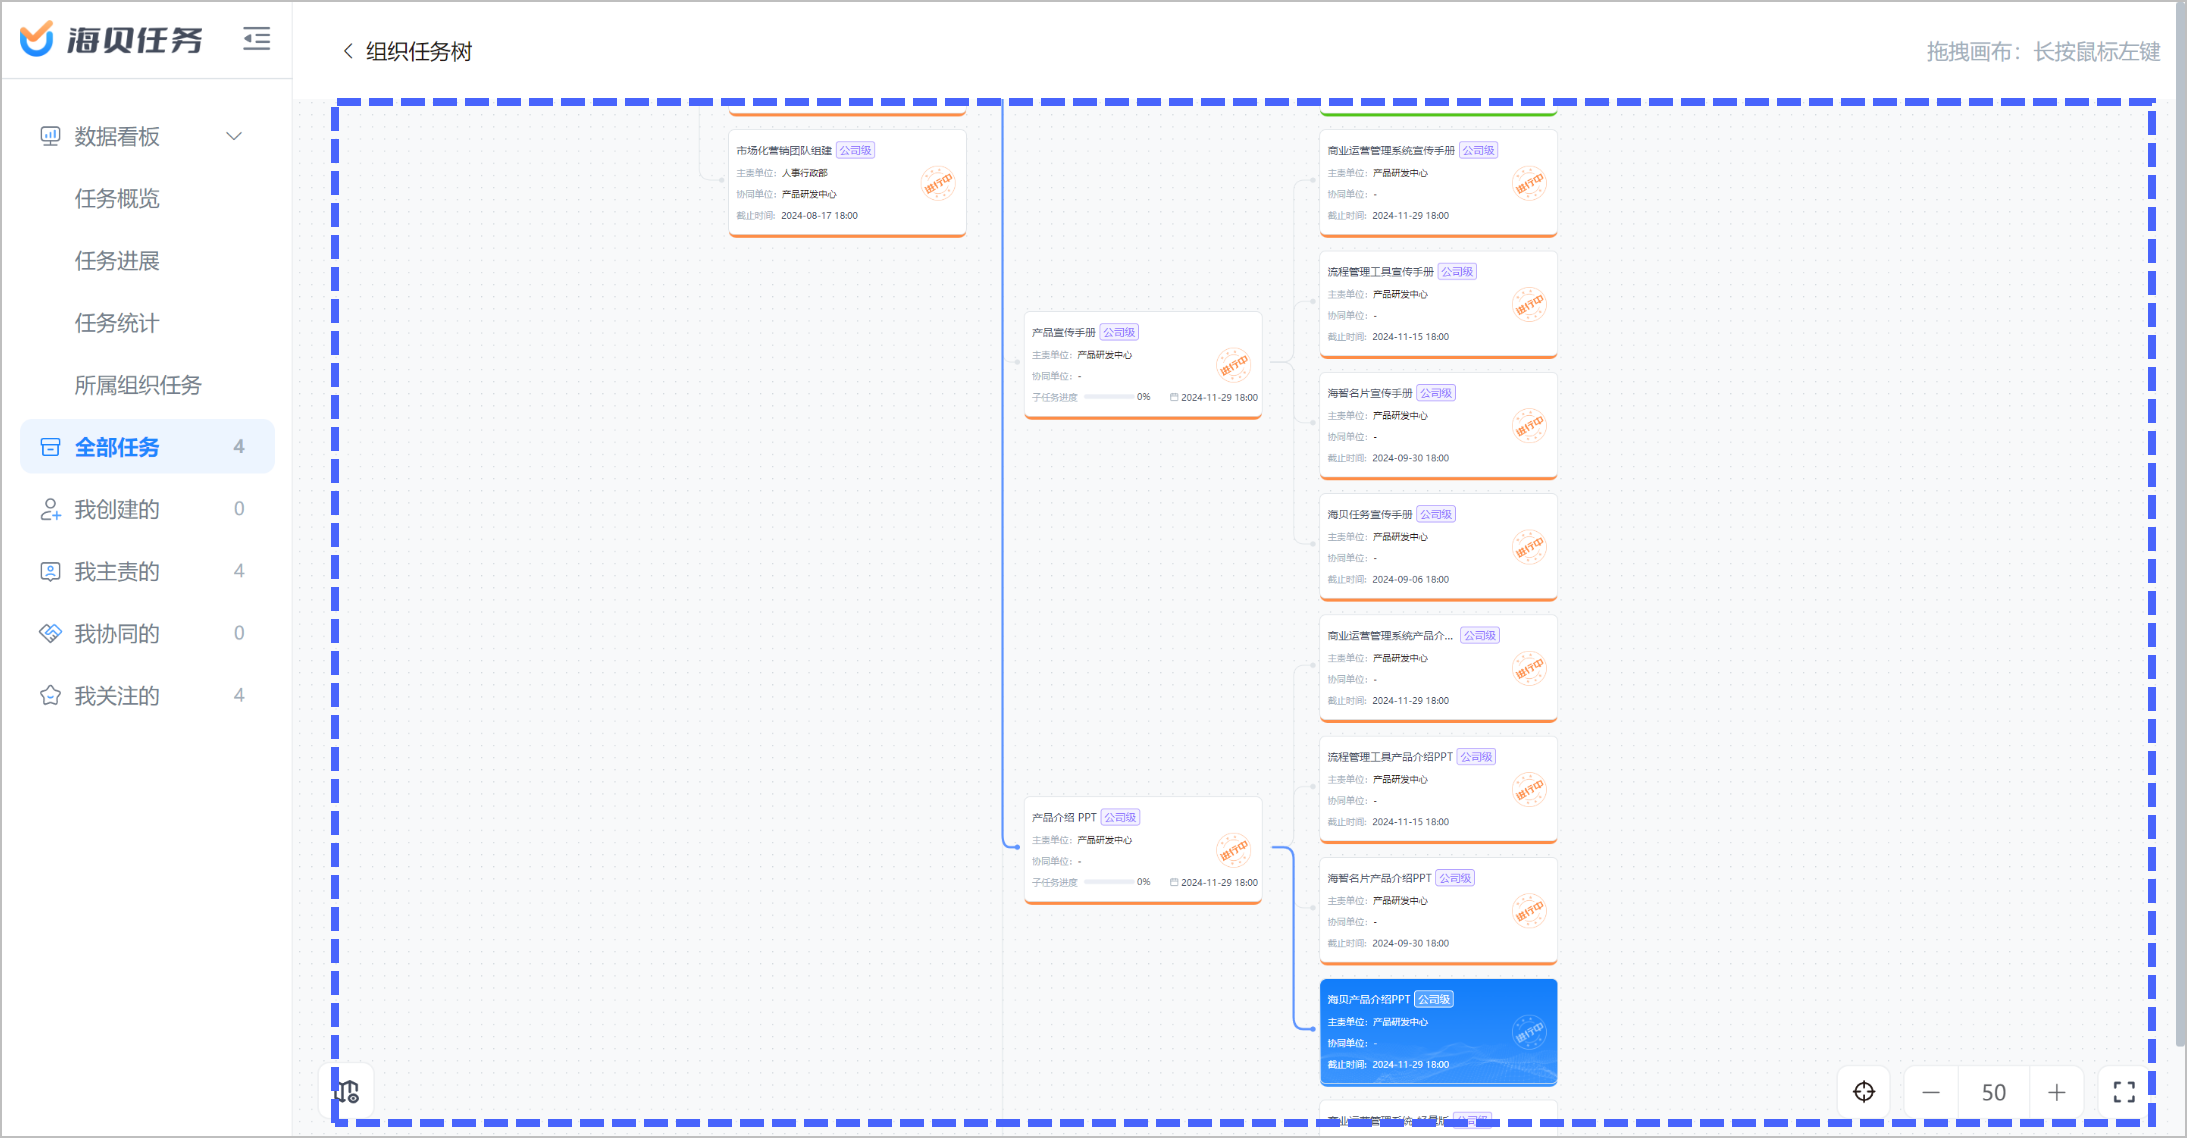The height and width of the screenshot is (1138, 2187).
Task: Click 公司级 tag on 产品宣传手册 card
Action: (1119, 332)
